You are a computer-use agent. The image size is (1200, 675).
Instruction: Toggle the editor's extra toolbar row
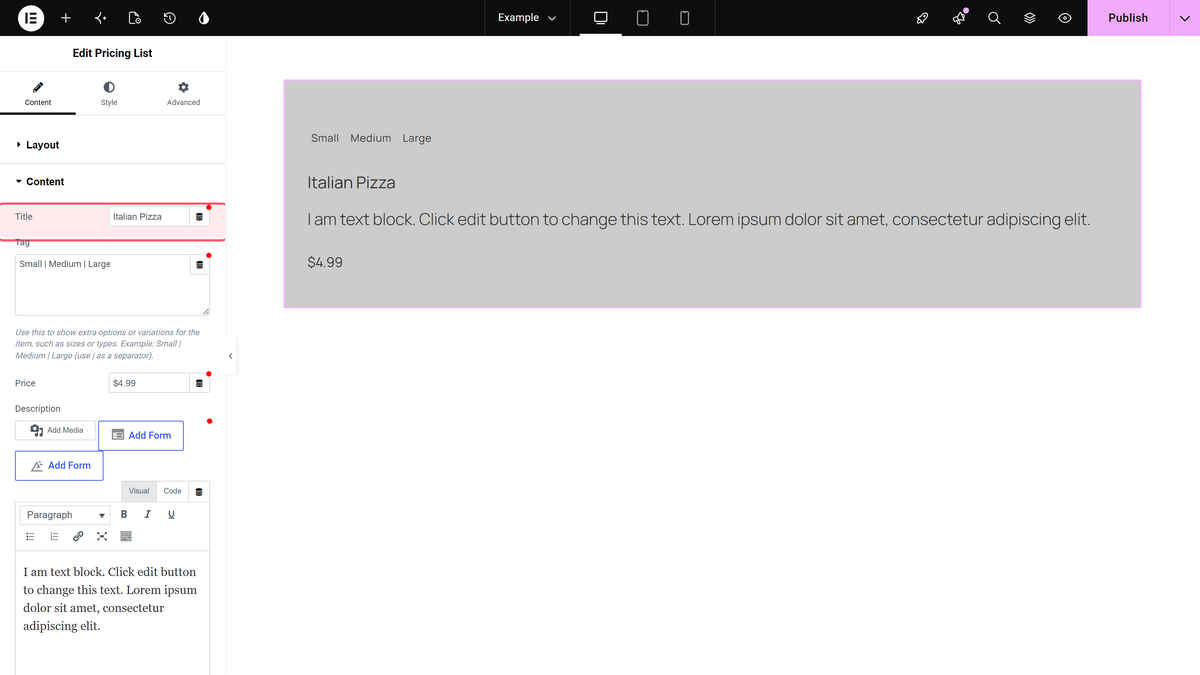(x=126, y=536)
